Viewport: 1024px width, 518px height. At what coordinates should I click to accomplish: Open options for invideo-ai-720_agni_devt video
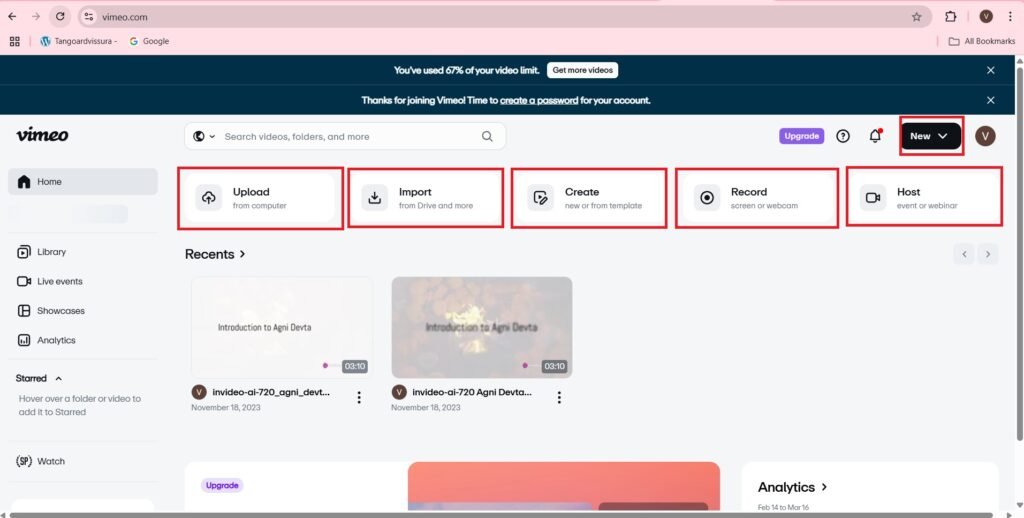[359, 397]
